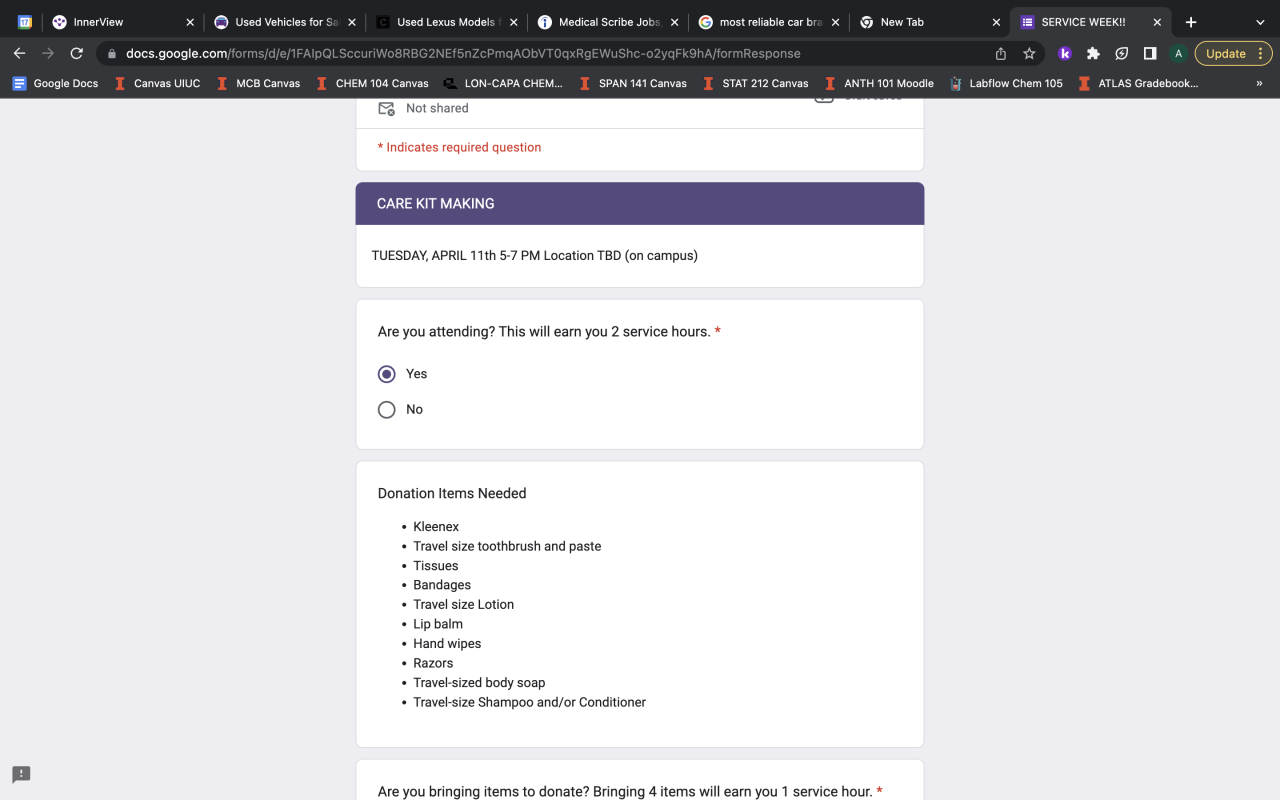The height and width of the screenshot is (800, 1280).
Task: Open the Extensions puzzle icon
Action: point(1093,54)
